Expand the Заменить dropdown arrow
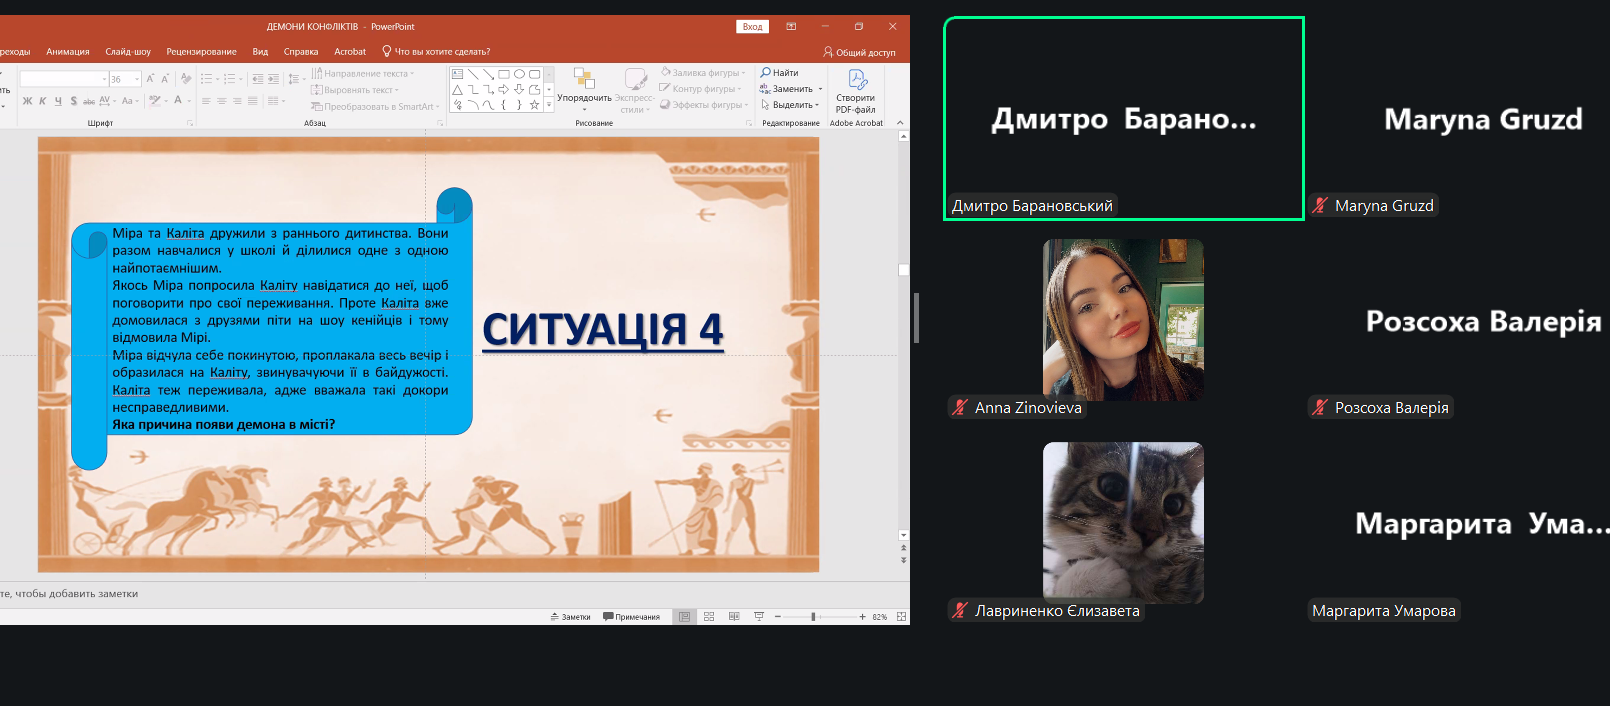Image resolution: width=1610 pixels, height=706 pixels. point(820,89)
